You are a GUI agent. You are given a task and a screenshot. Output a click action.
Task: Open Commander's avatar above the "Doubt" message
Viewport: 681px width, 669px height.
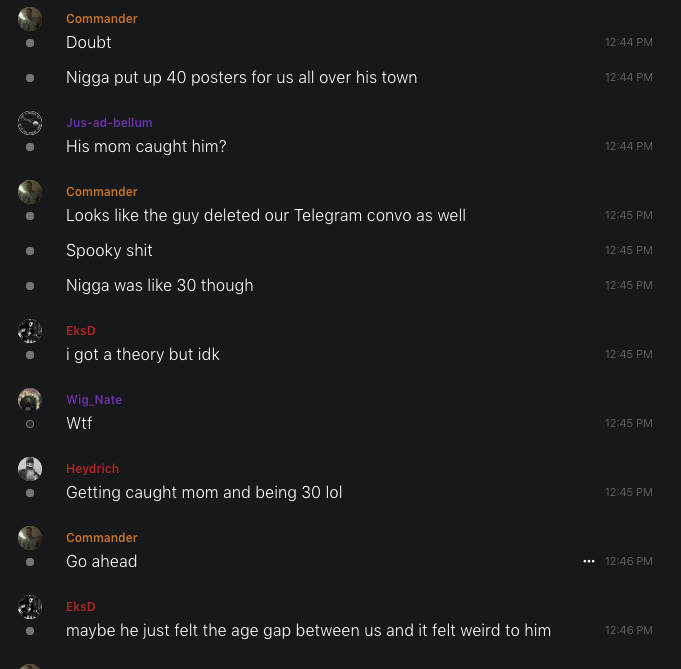tap(30, 19)
